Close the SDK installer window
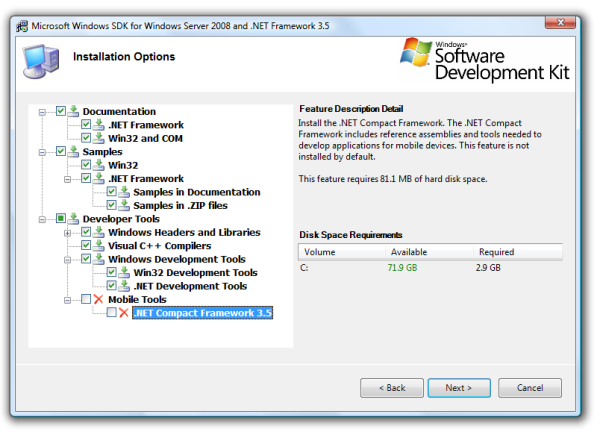This screenshot has height=432, width=600. tap(560, 23)
